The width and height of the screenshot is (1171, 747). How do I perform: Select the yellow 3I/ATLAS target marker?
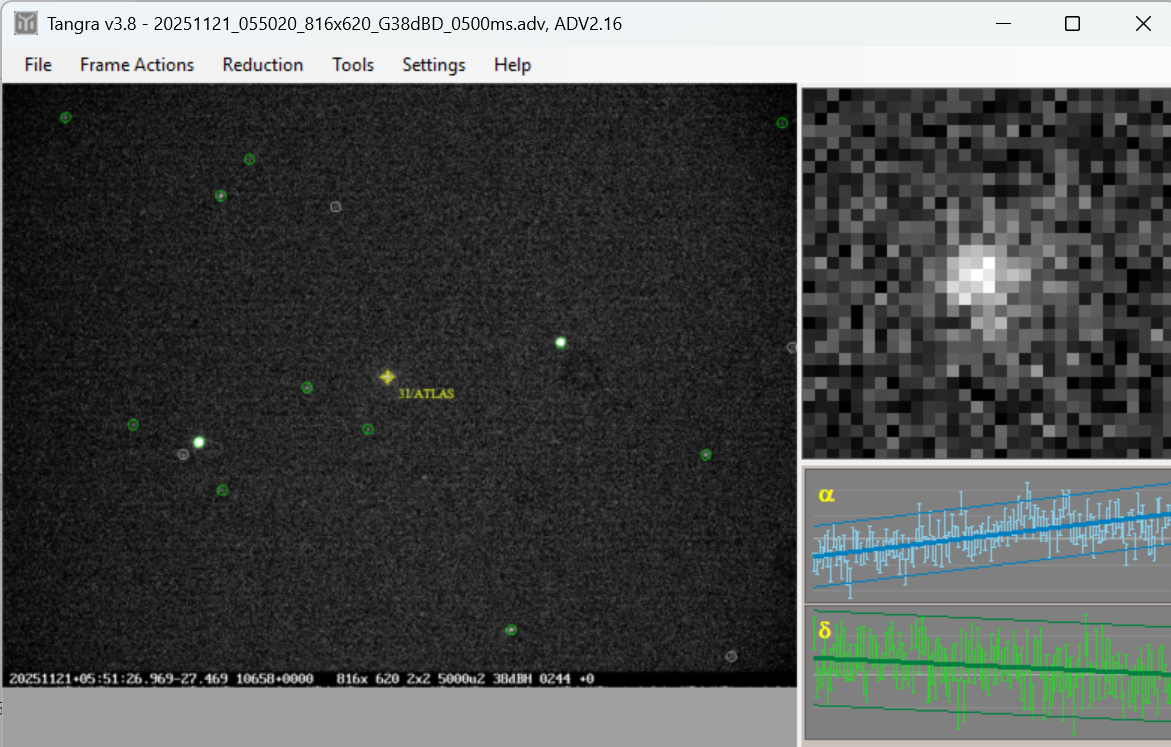click(x=387, y=376)
